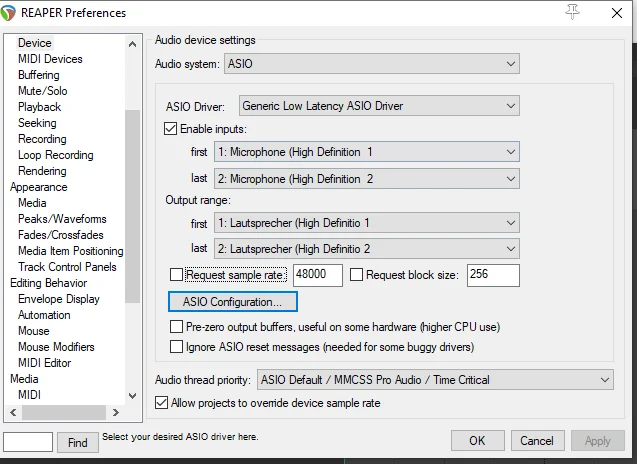Expand the ASIO Driver dropdown
Screen dimensions: 637x464
379,106
